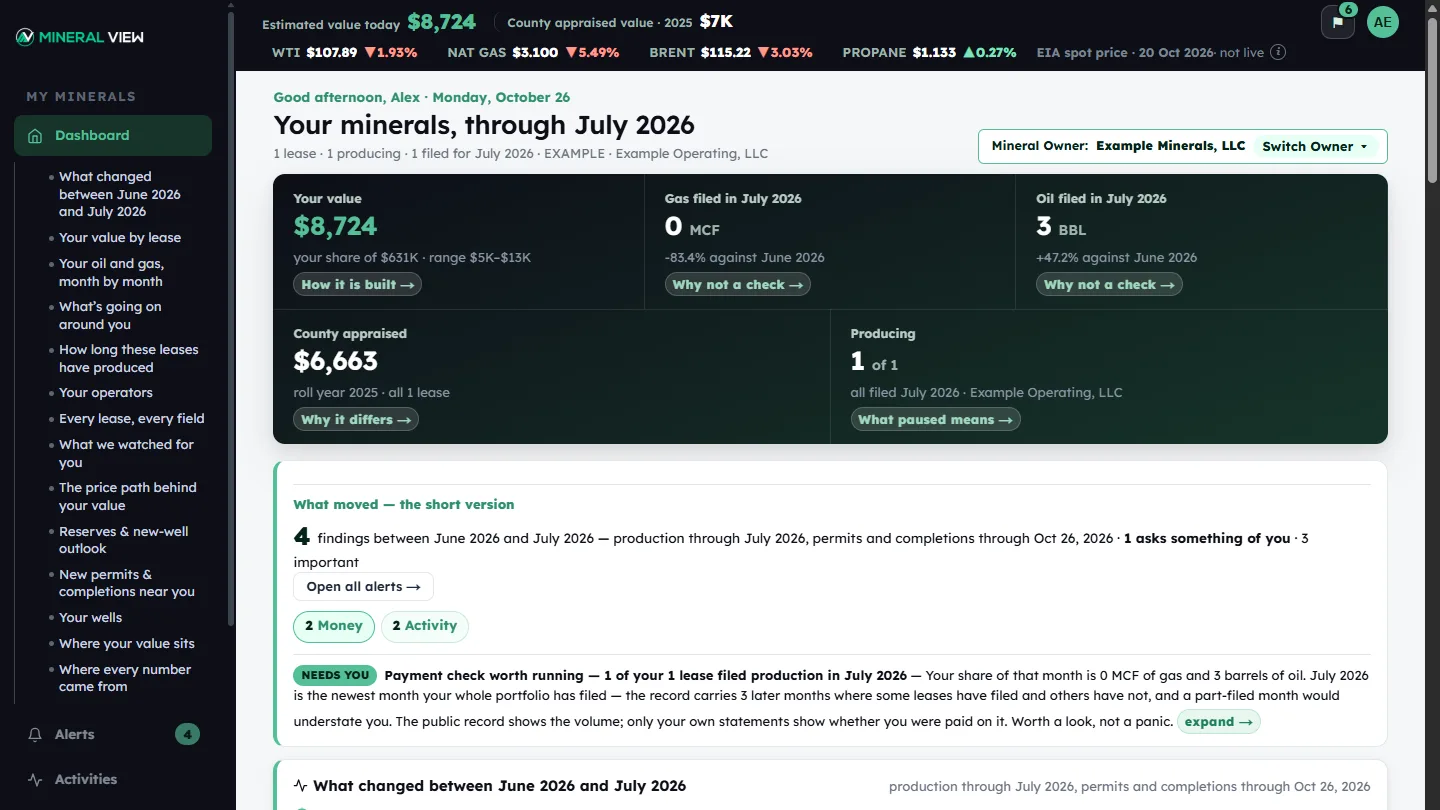Go to Every lease, every field
Viewport: 1440px width, 810px height.
click(132, 419)
